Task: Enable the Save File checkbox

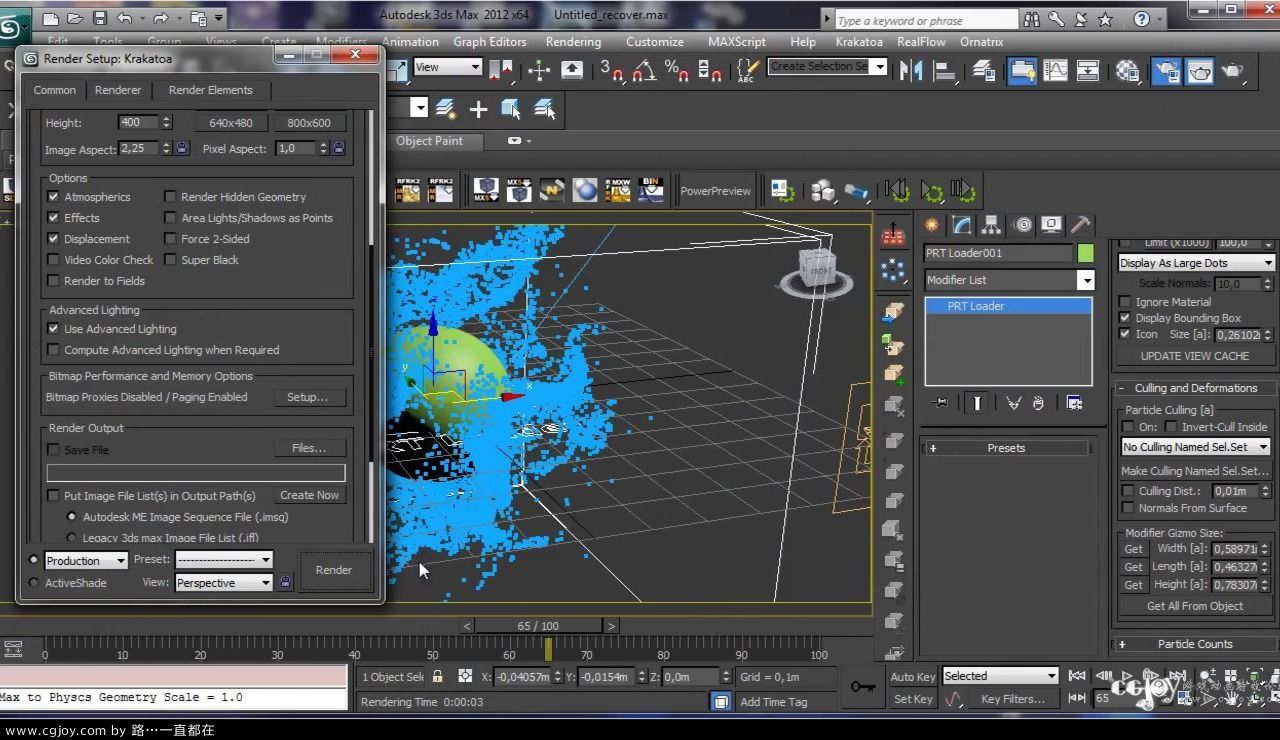Action: [x=54, y=450]
